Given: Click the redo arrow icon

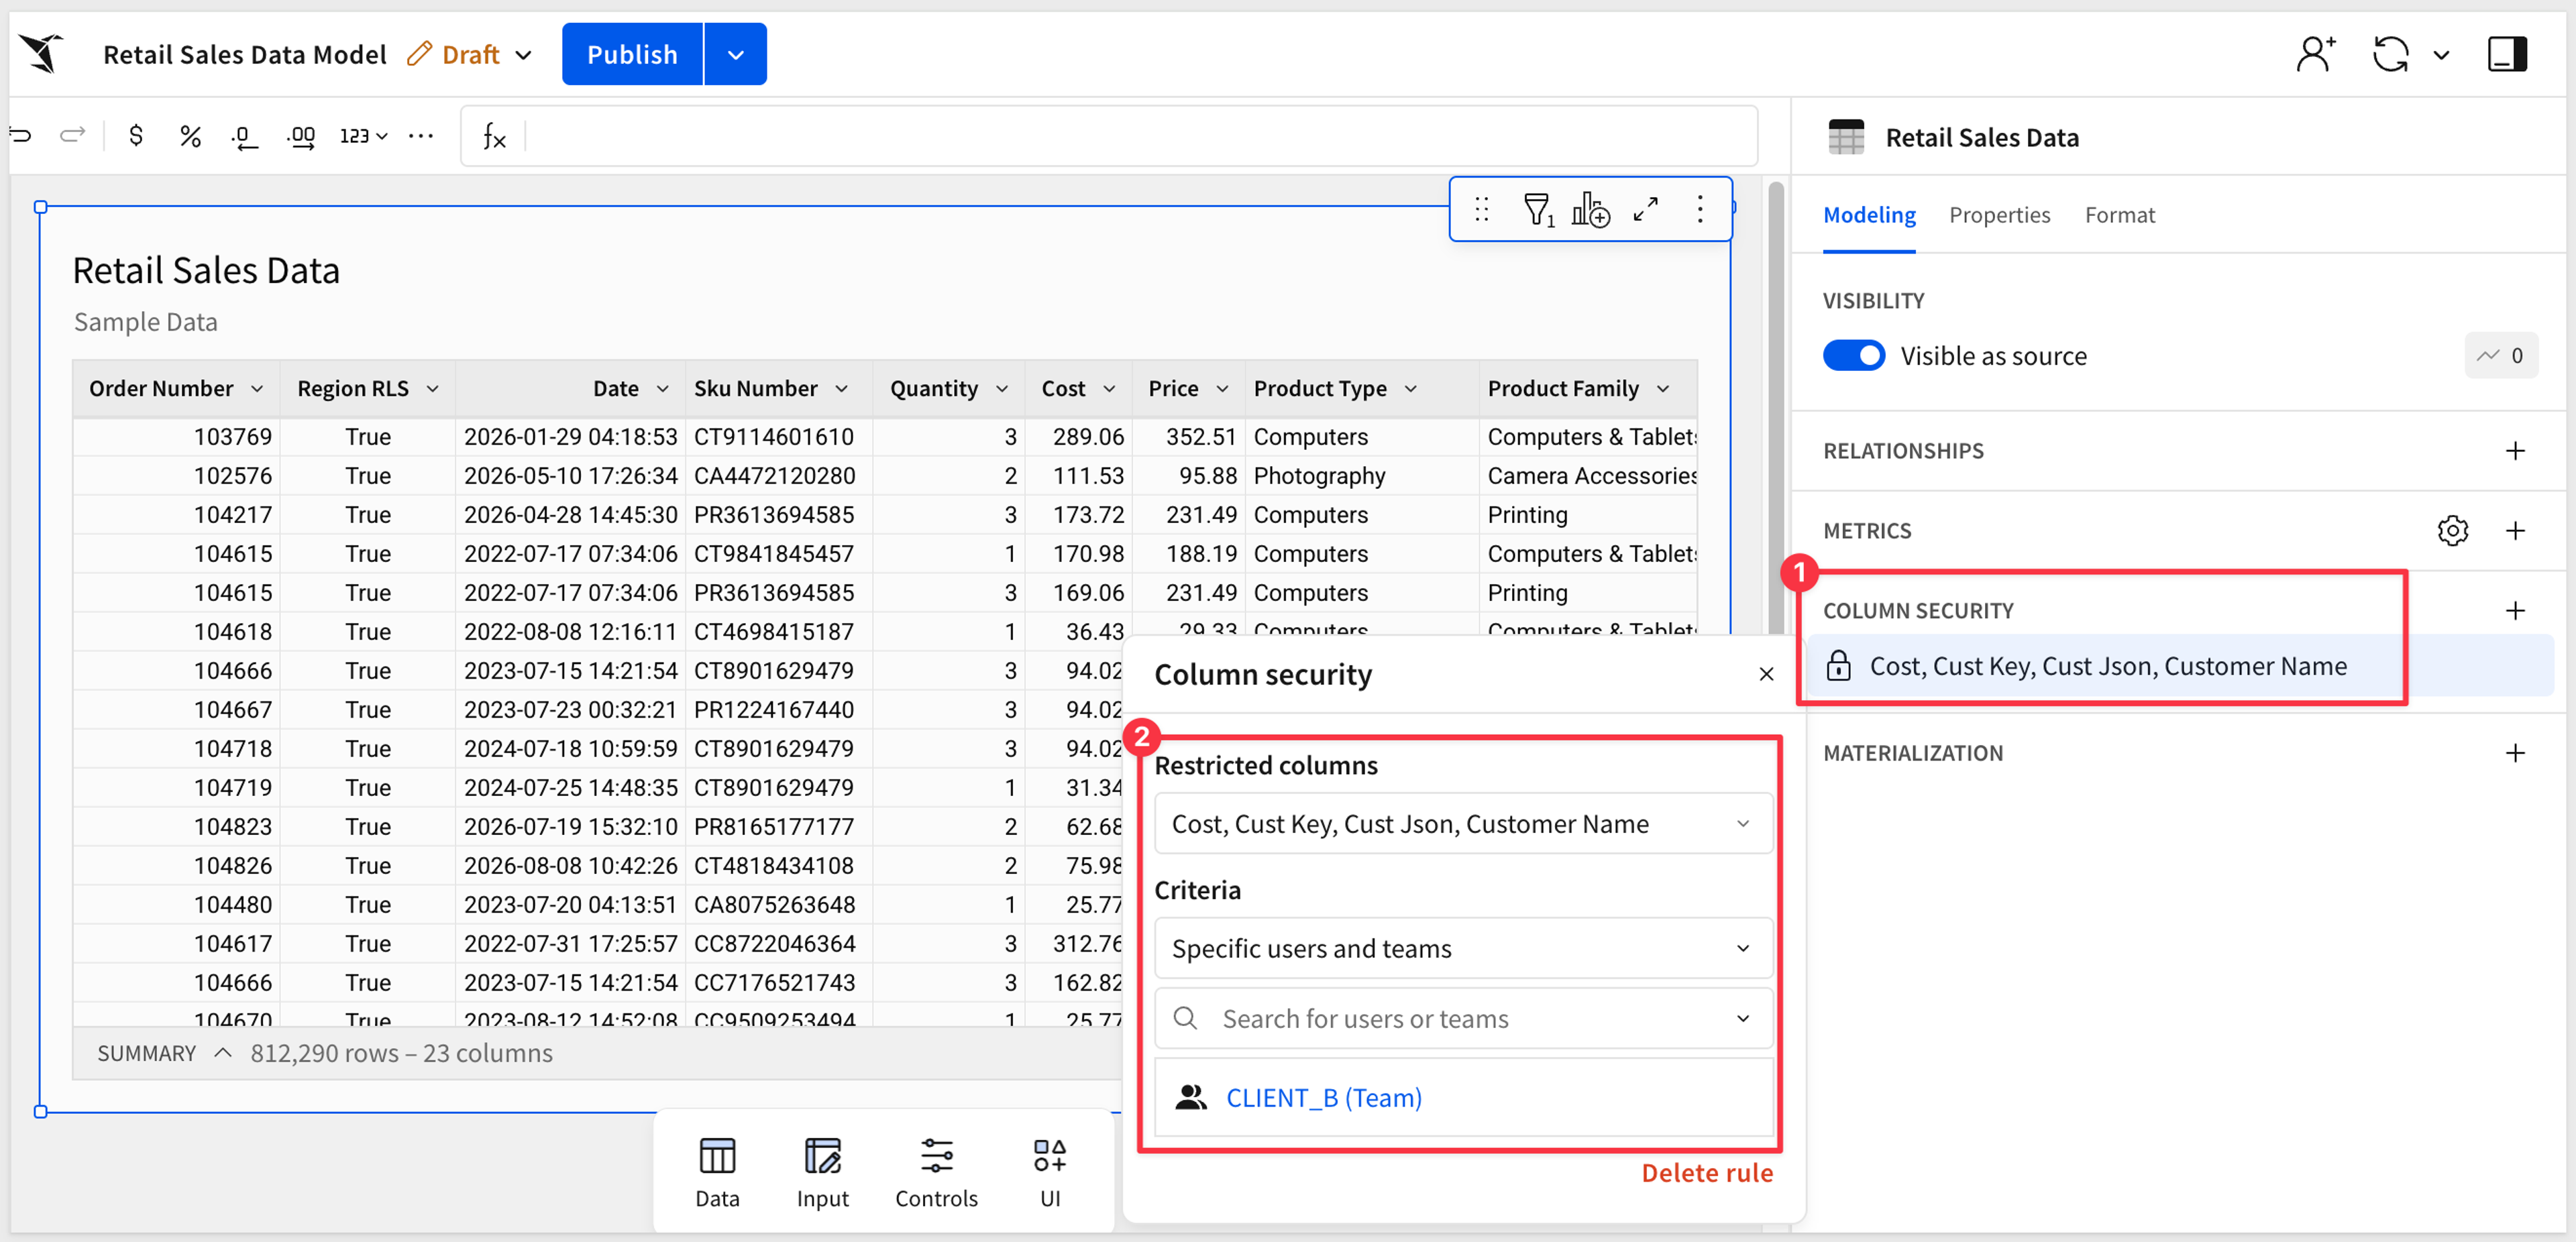Looking at the screenshot, I should click(x=73, y=135).
